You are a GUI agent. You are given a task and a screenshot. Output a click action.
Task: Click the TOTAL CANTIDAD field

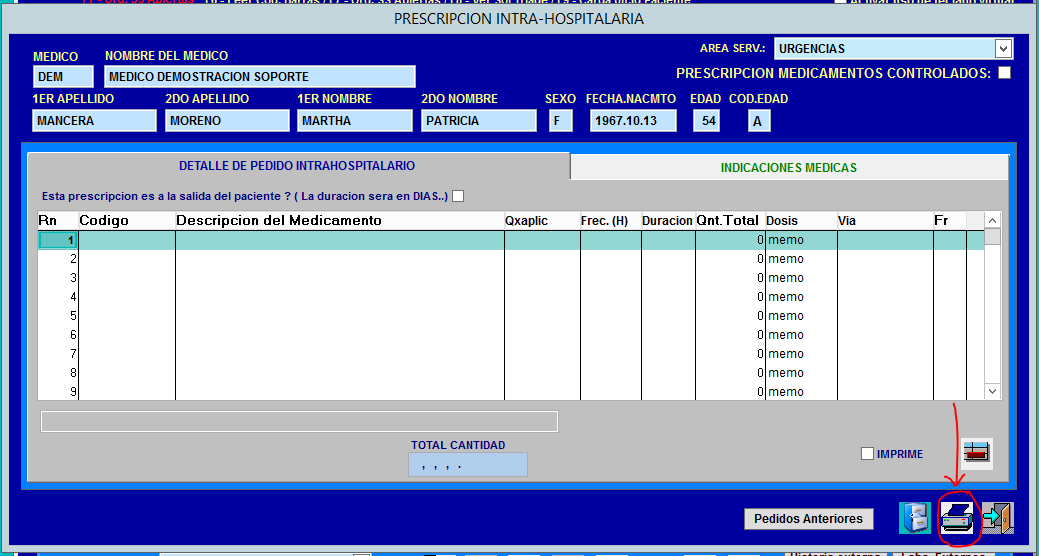click(468, 465)
